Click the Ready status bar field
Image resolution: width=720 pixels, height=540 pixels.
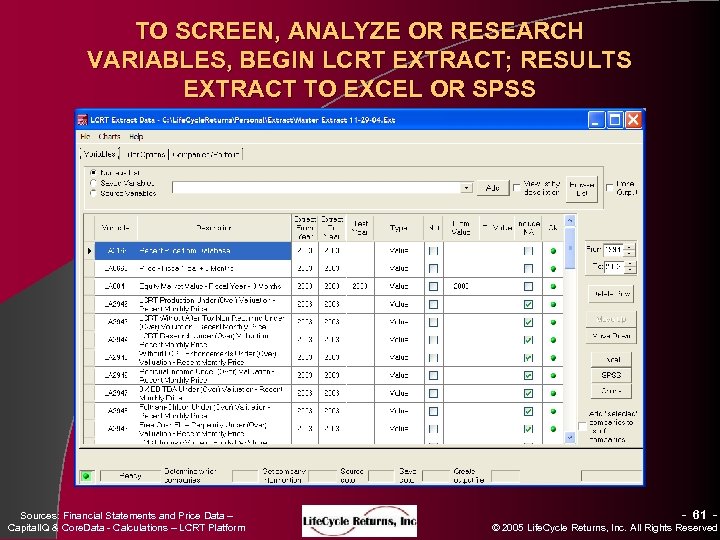tap(130, 476)
